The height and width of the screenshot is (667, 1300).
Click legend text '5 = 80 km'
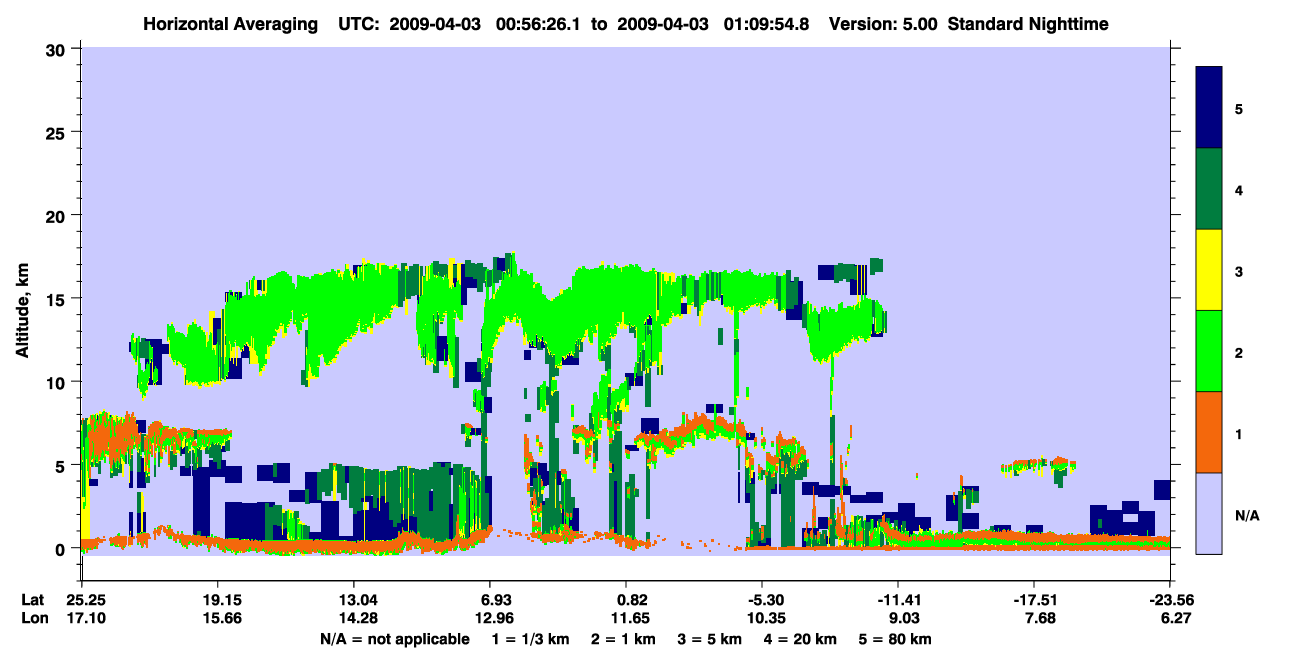click(894, 639)
